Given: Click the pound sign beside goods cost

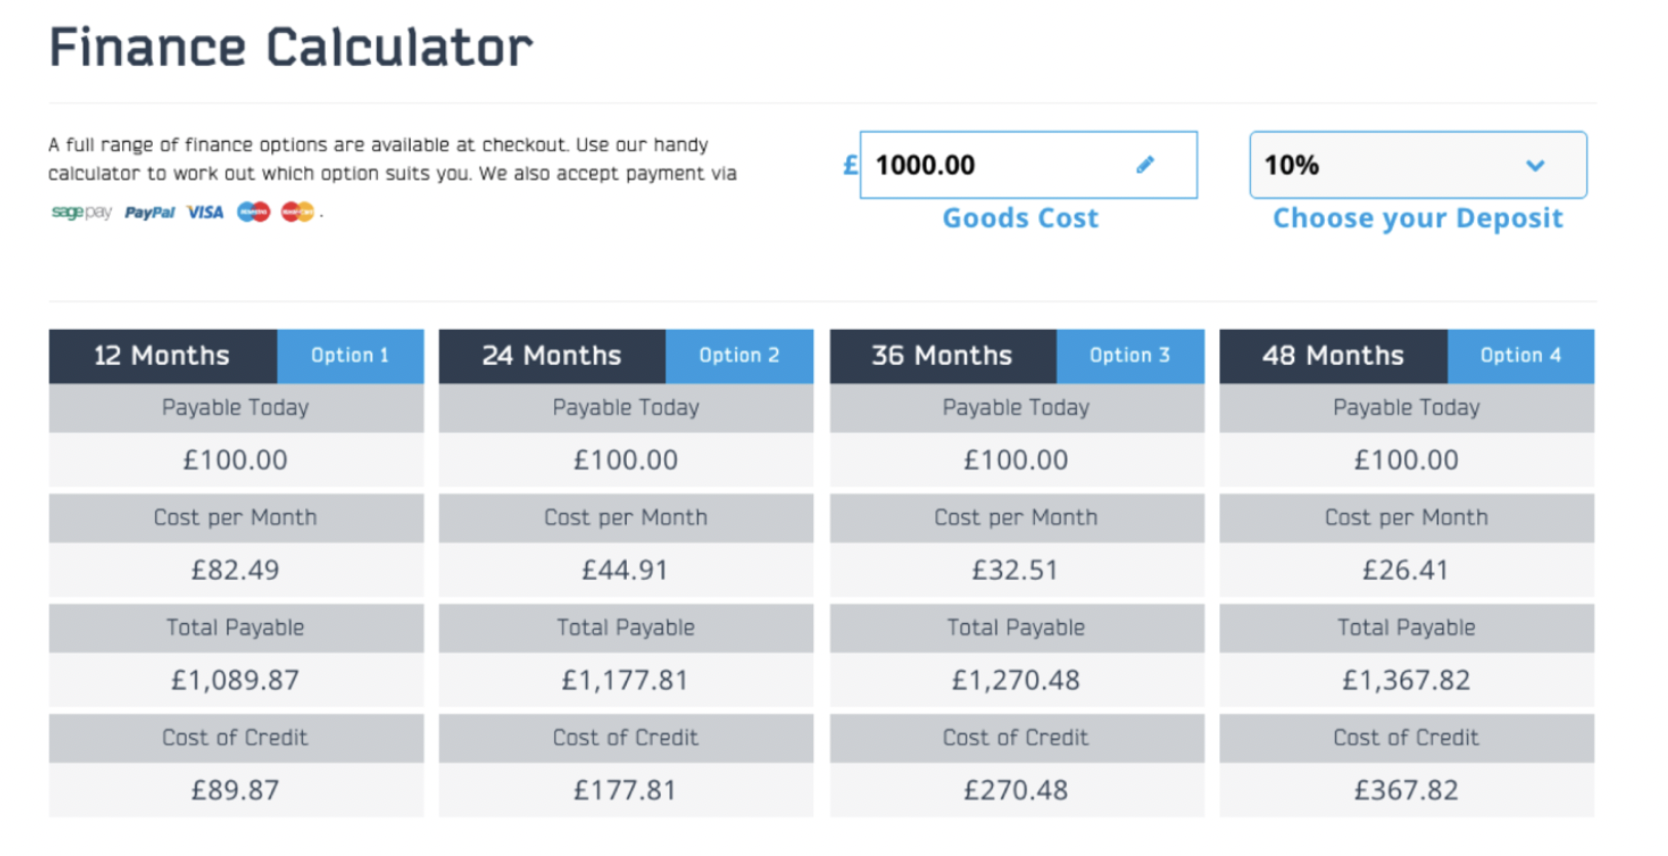Looking at the screenshot, I should click(x=850, y=165).
